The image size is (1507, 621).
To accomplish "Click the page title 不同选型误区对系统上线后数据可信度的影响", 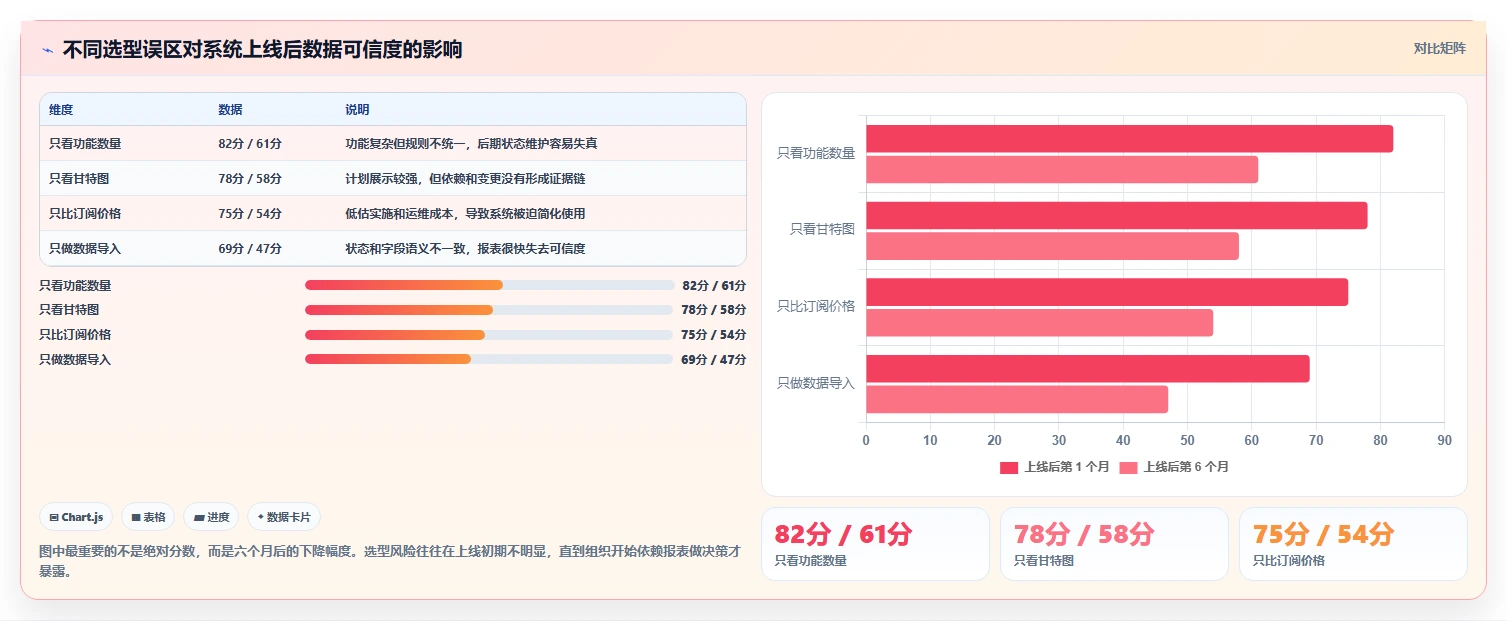I will (x=263, y=49).
